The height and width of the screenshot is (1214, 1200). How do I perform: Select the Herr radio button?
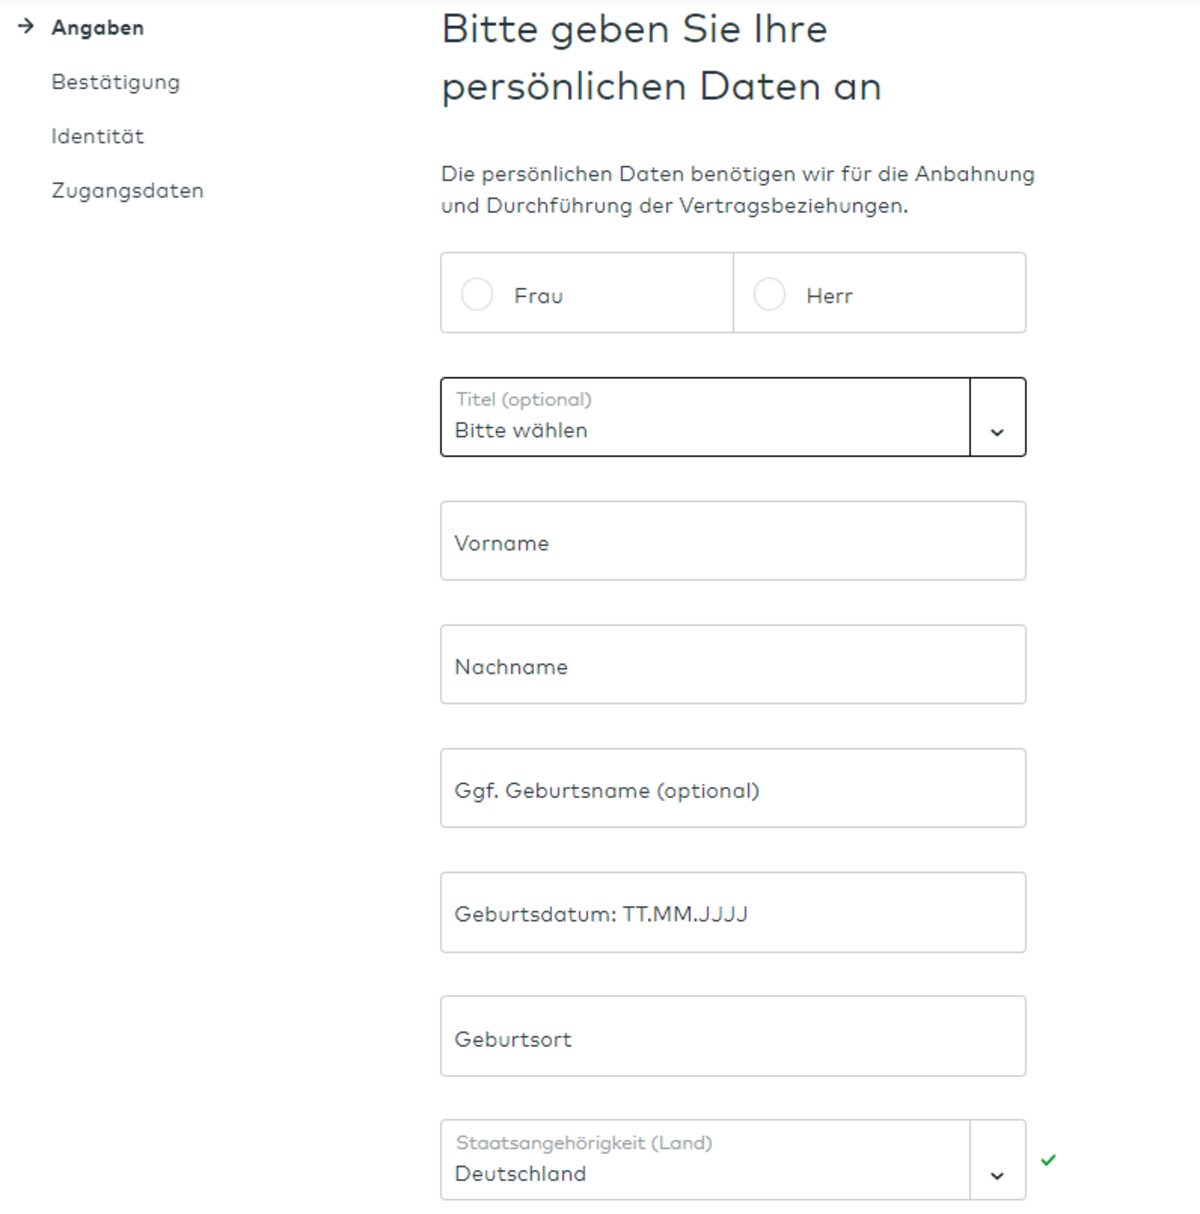pyautogui.click(x=769, y=293)
